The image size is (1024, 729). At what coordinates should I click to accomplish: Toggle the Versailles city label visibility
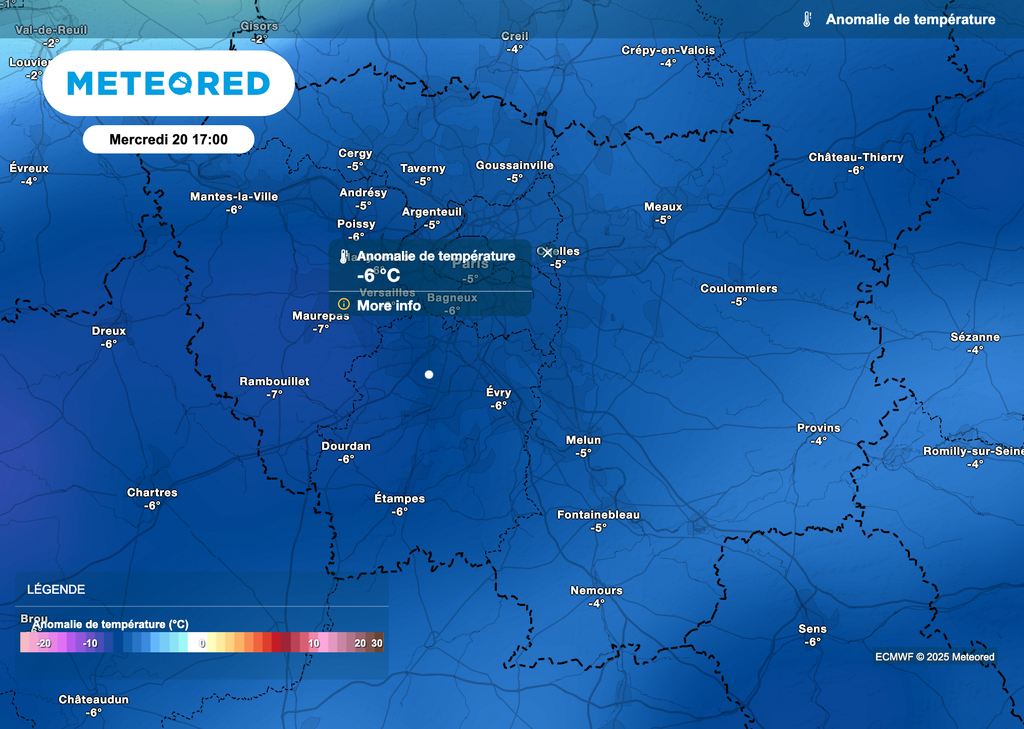[389, 292]
